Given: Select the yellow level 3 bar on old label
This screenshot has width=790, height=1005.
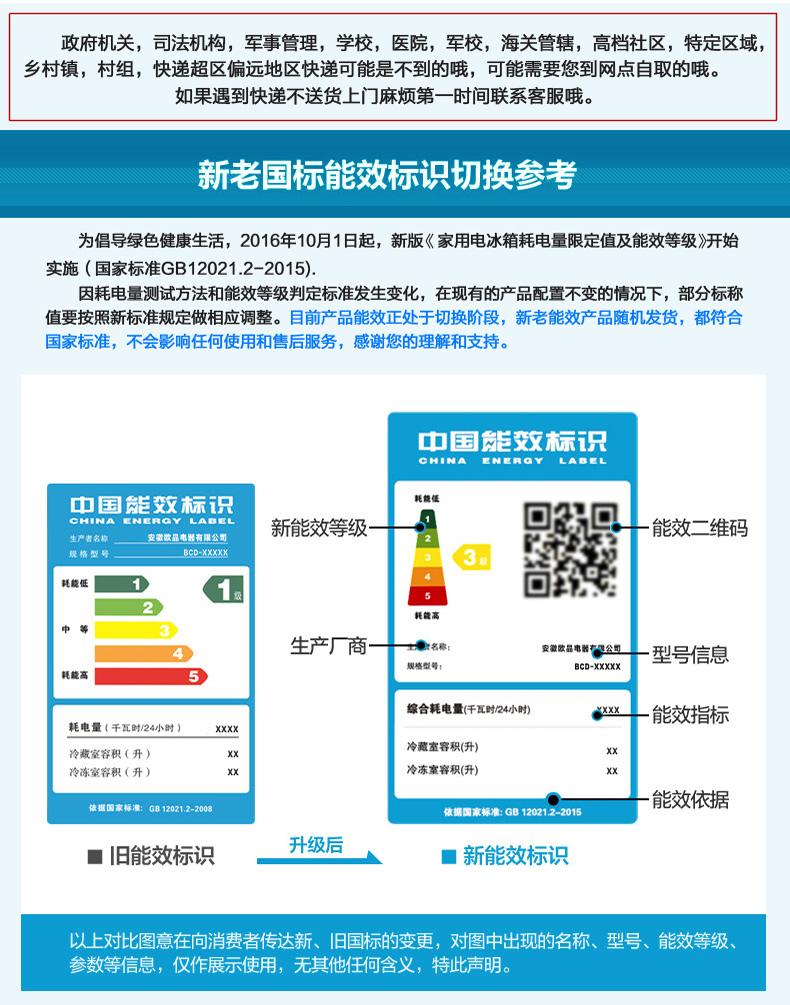Looking at the screenshot, I should (x=135, y=630).
